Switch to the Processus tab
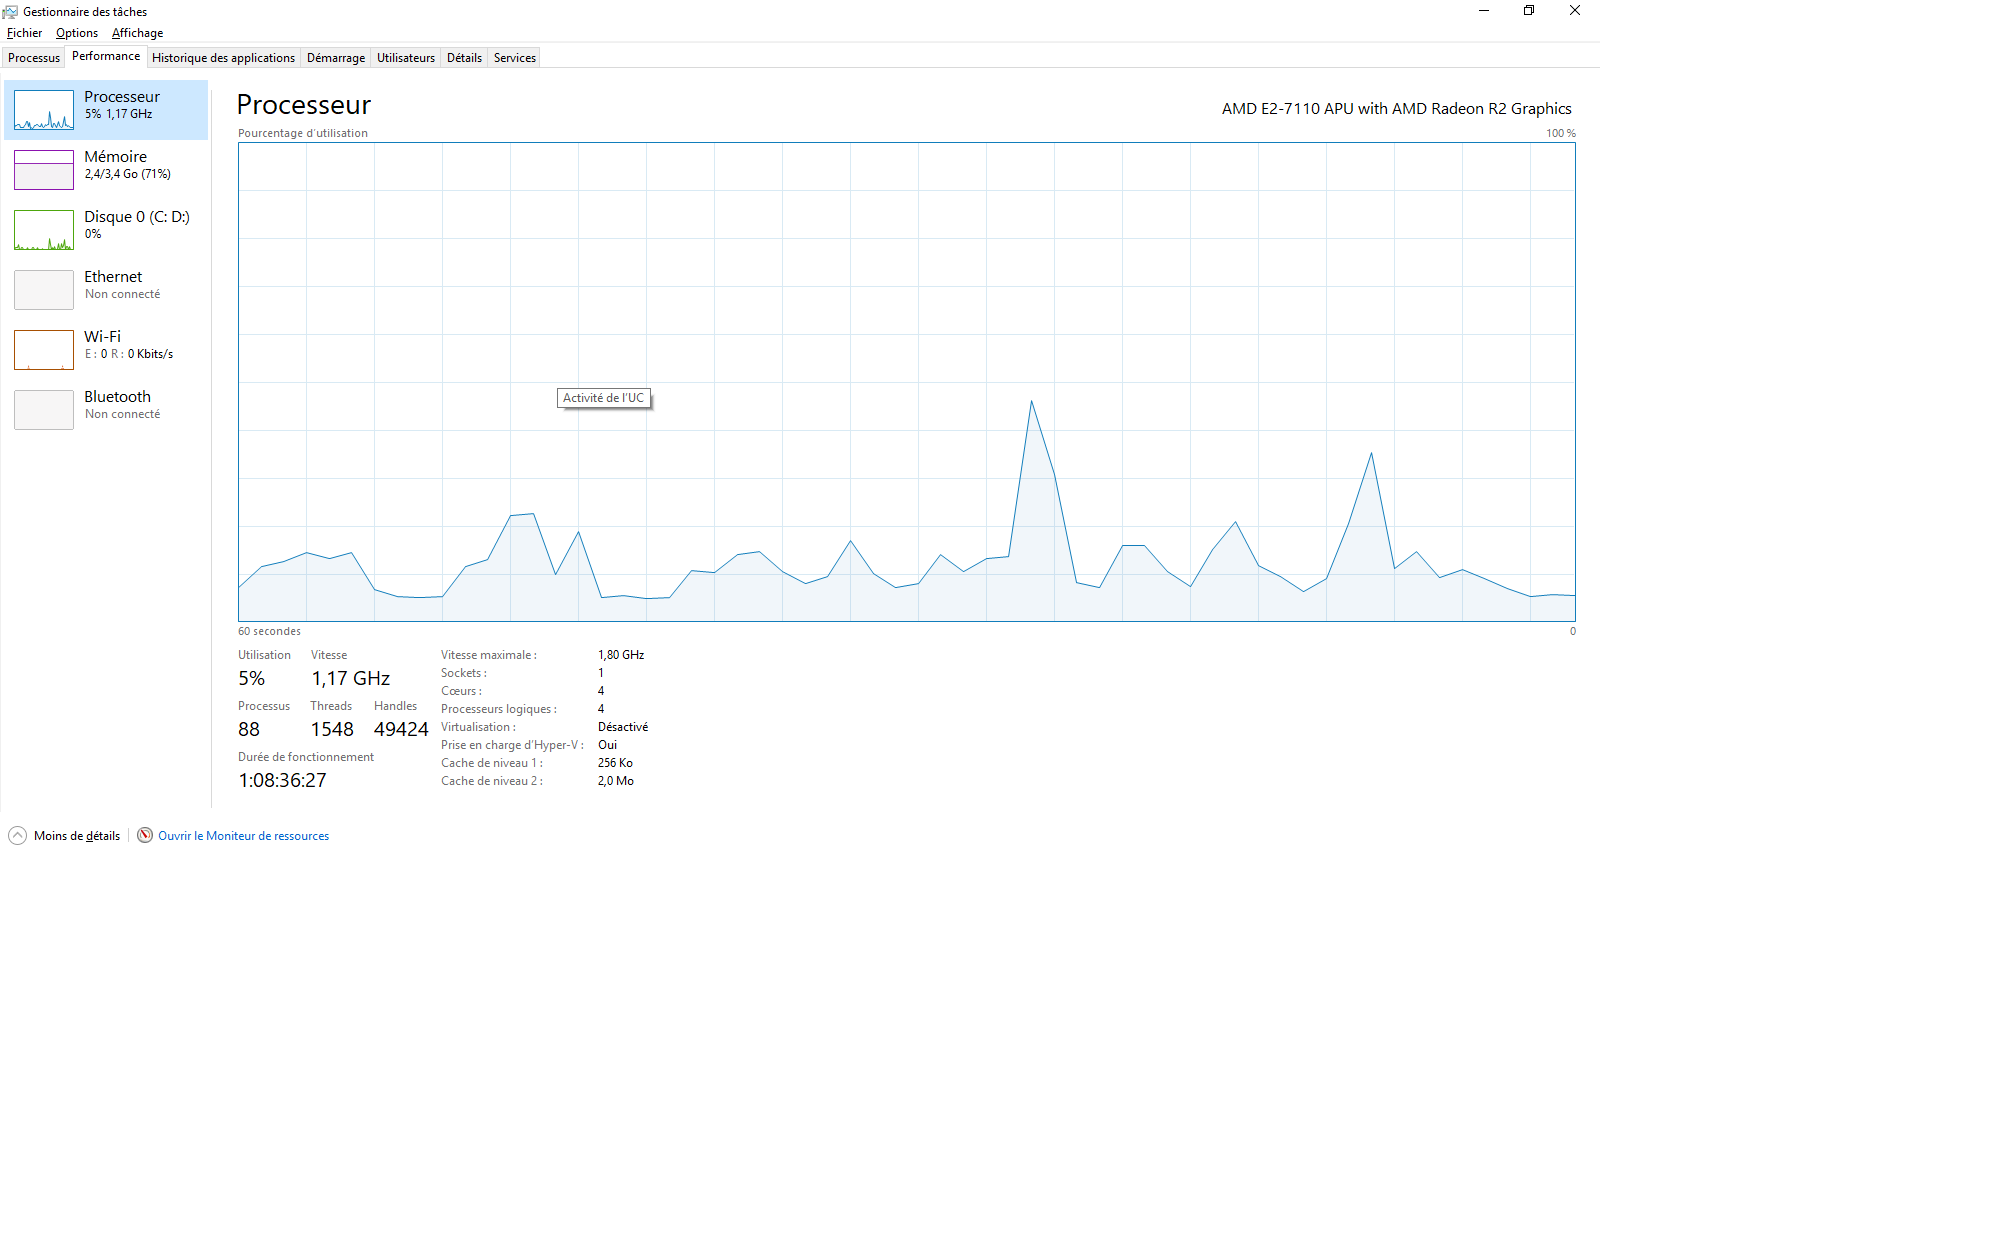This screenshot has width=2000, height=1250. (34, 58)
